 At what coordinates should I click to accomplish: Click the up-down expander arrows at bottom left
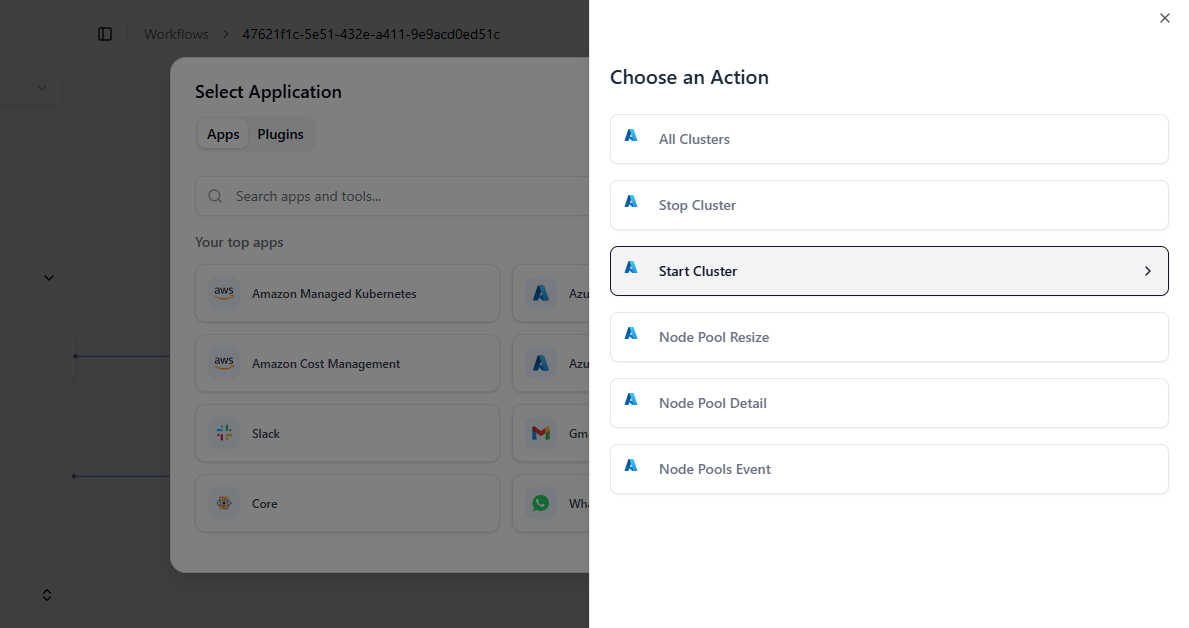46,595
